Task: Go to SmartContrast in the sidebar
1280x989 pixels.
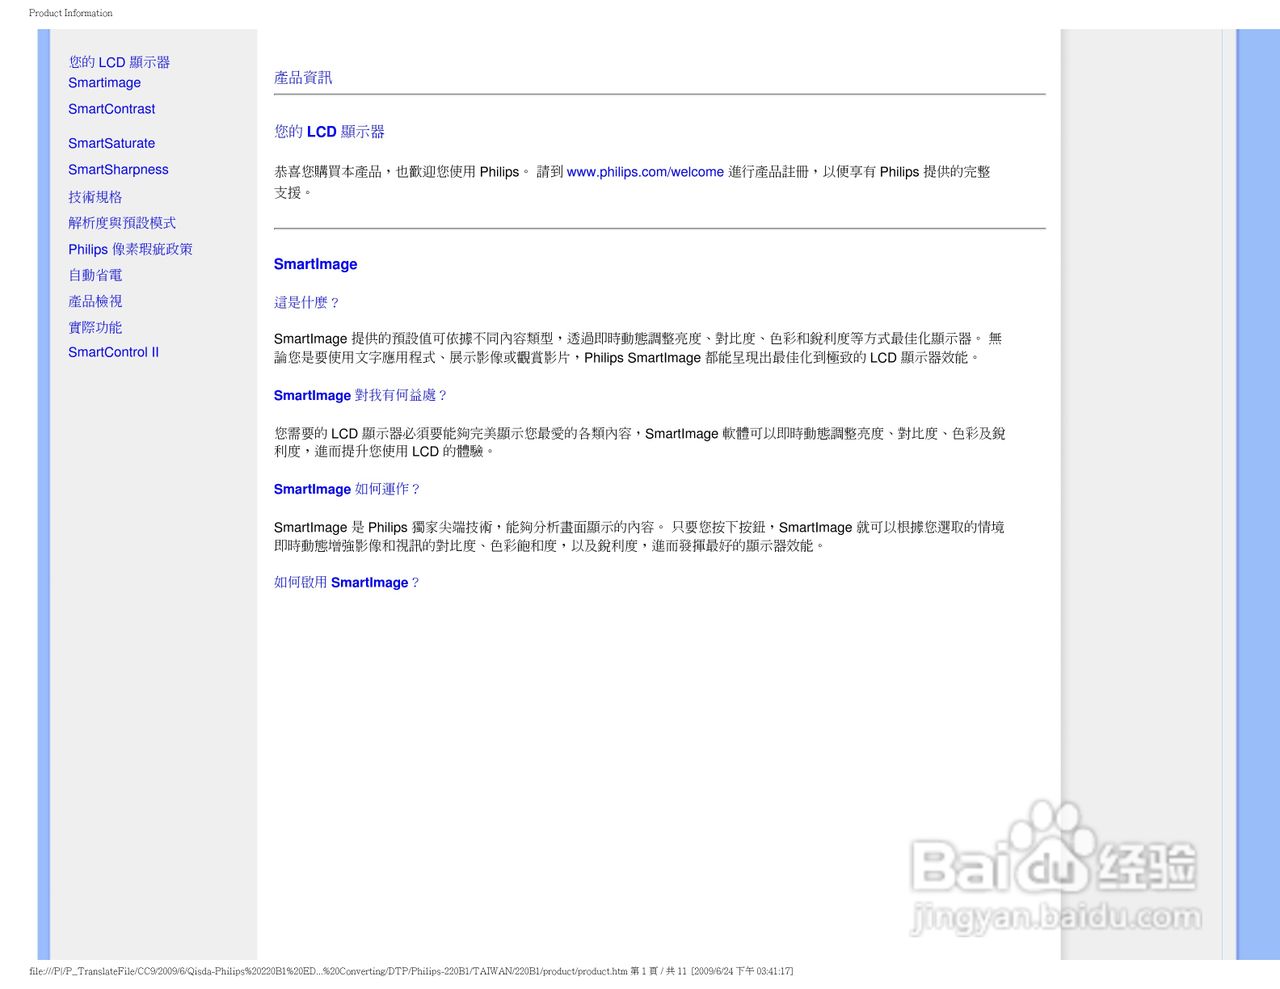Action: tap(112, 109)
